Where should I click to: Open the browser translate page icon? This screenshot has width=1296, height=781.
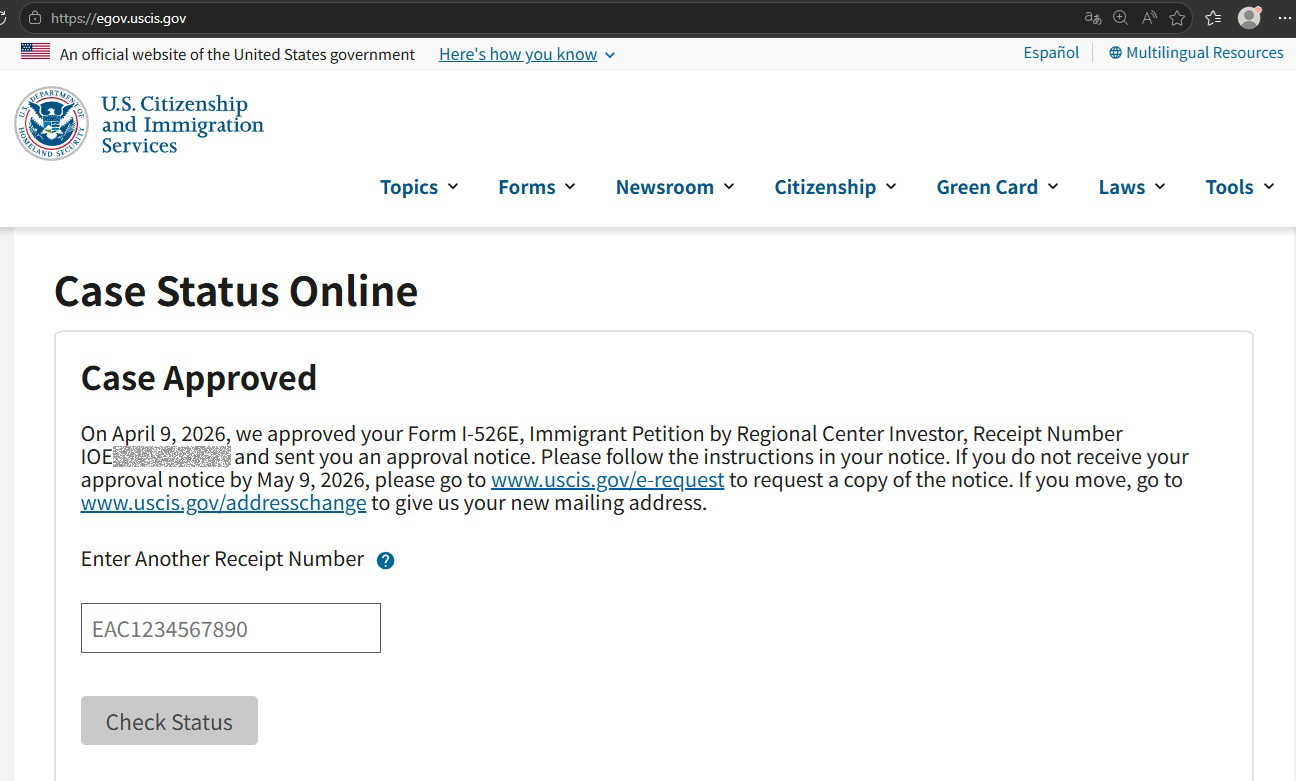1093,18
